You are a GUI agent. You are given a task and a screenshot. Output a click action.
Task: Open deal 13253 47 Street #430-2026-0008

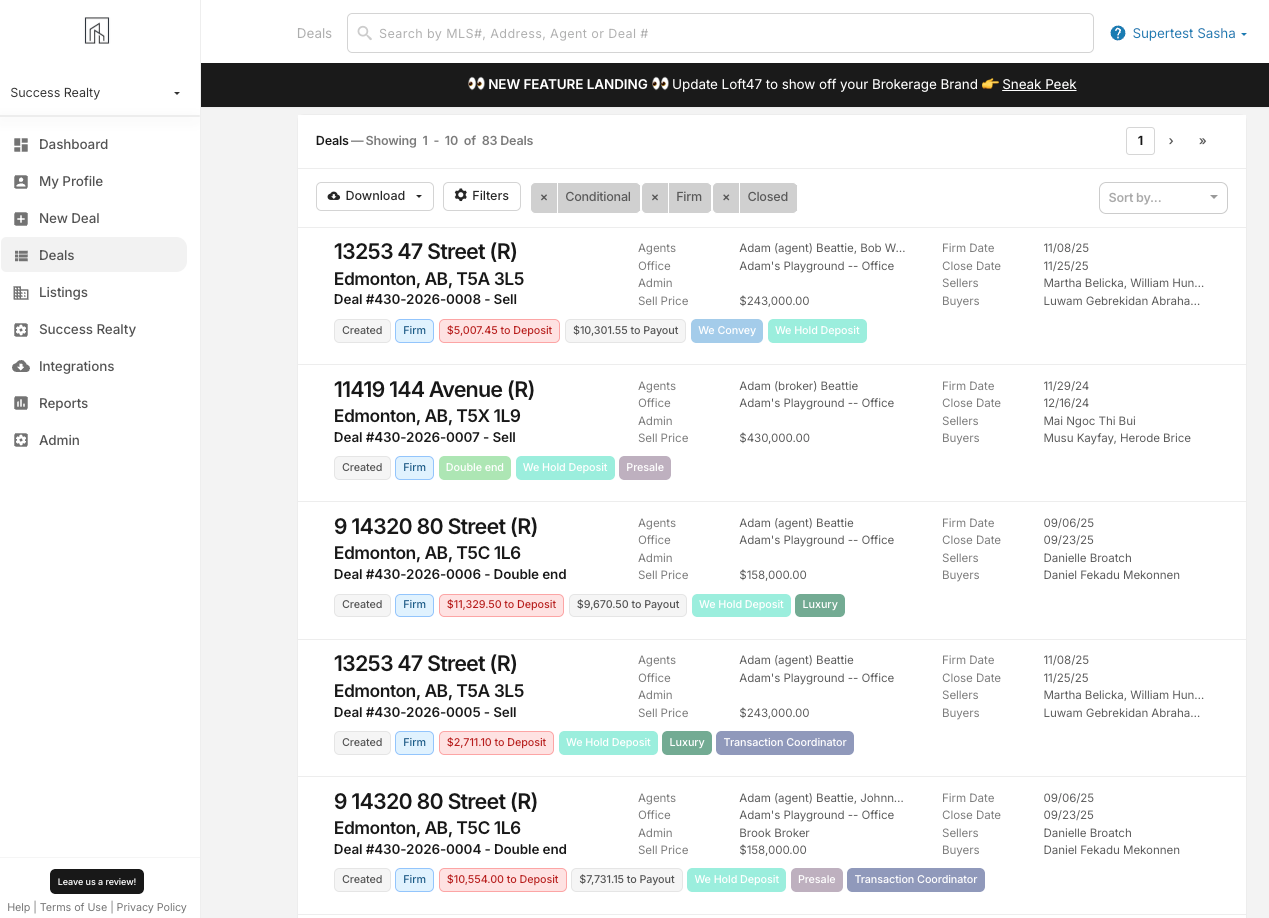click(x=425, y=252)
